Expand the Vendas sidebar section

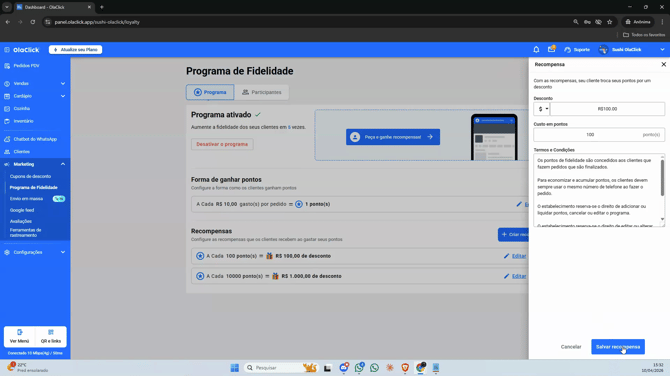click(35, 83)
